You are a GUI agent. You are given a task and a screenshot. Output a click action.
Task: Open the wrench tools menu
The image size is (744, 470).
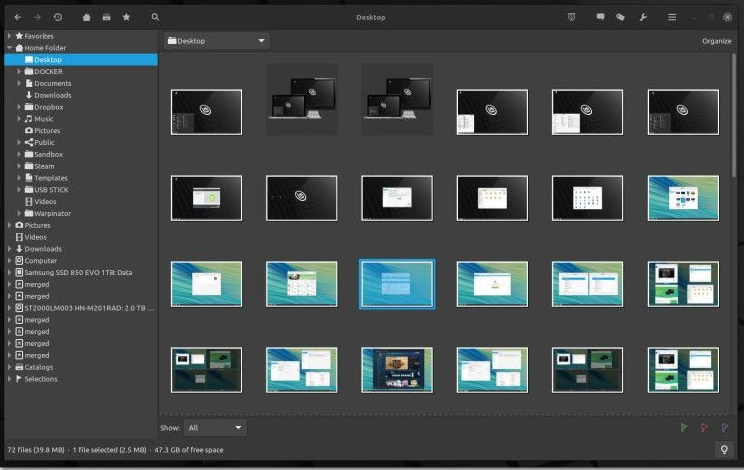643,17
